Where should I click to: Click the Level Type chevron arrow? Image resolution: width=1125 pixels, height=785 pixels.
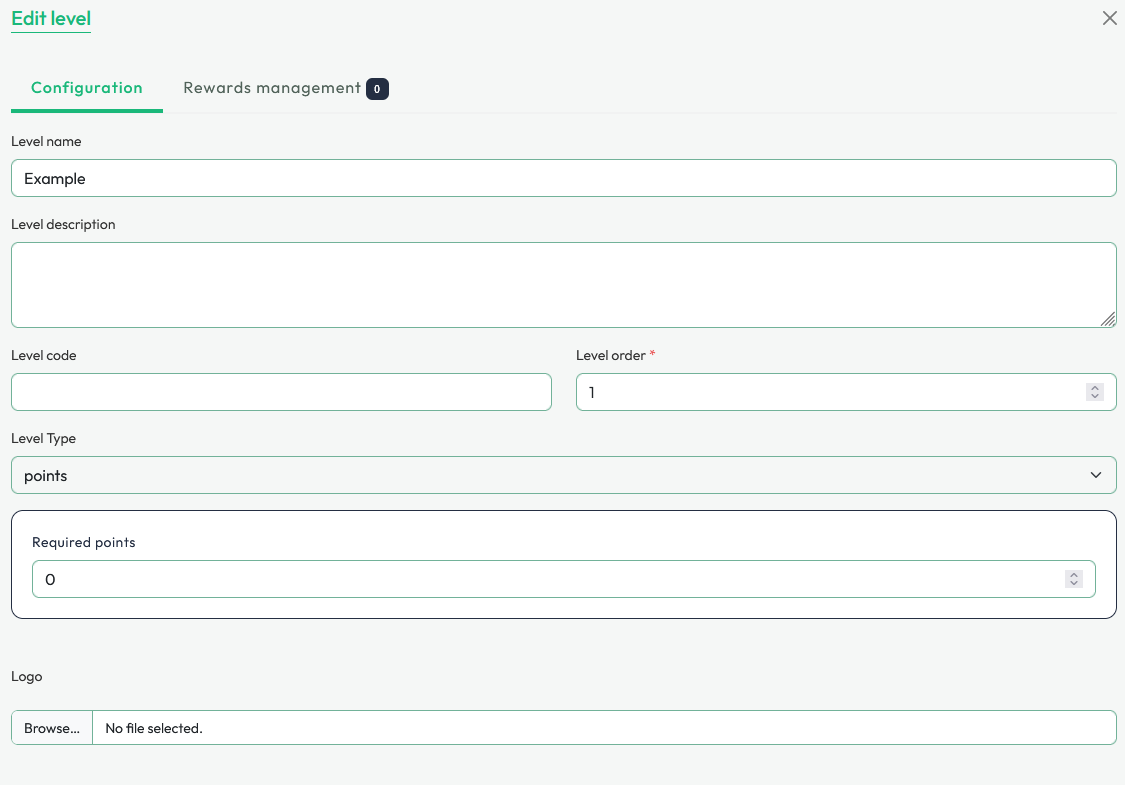[1096, 475]
